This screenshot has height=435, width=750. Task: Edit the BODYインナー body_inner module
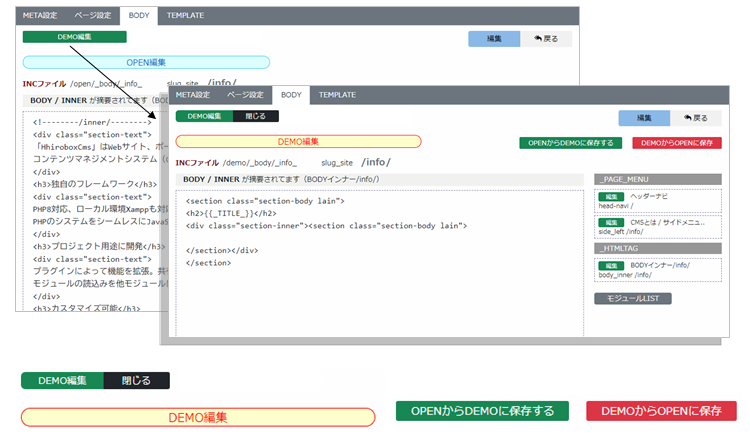[x=612, y=265]
